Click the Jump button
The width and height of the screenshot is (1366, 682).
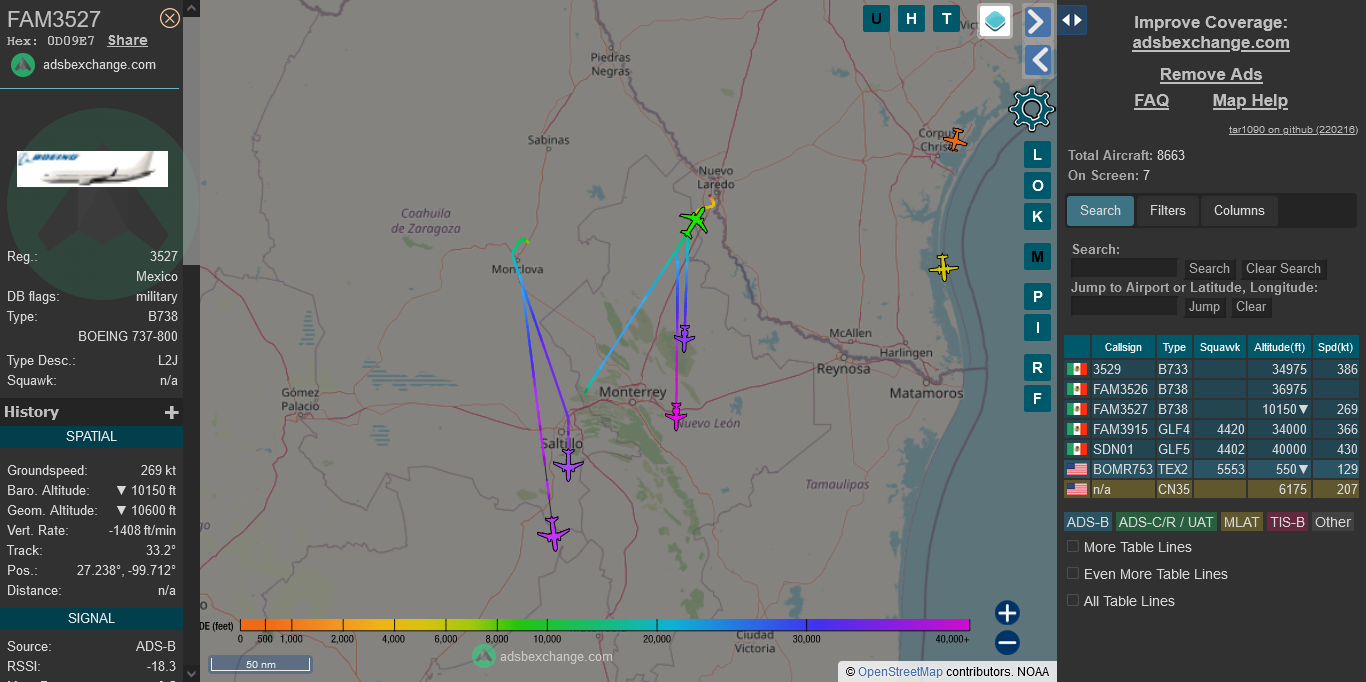pos(1204,307)
